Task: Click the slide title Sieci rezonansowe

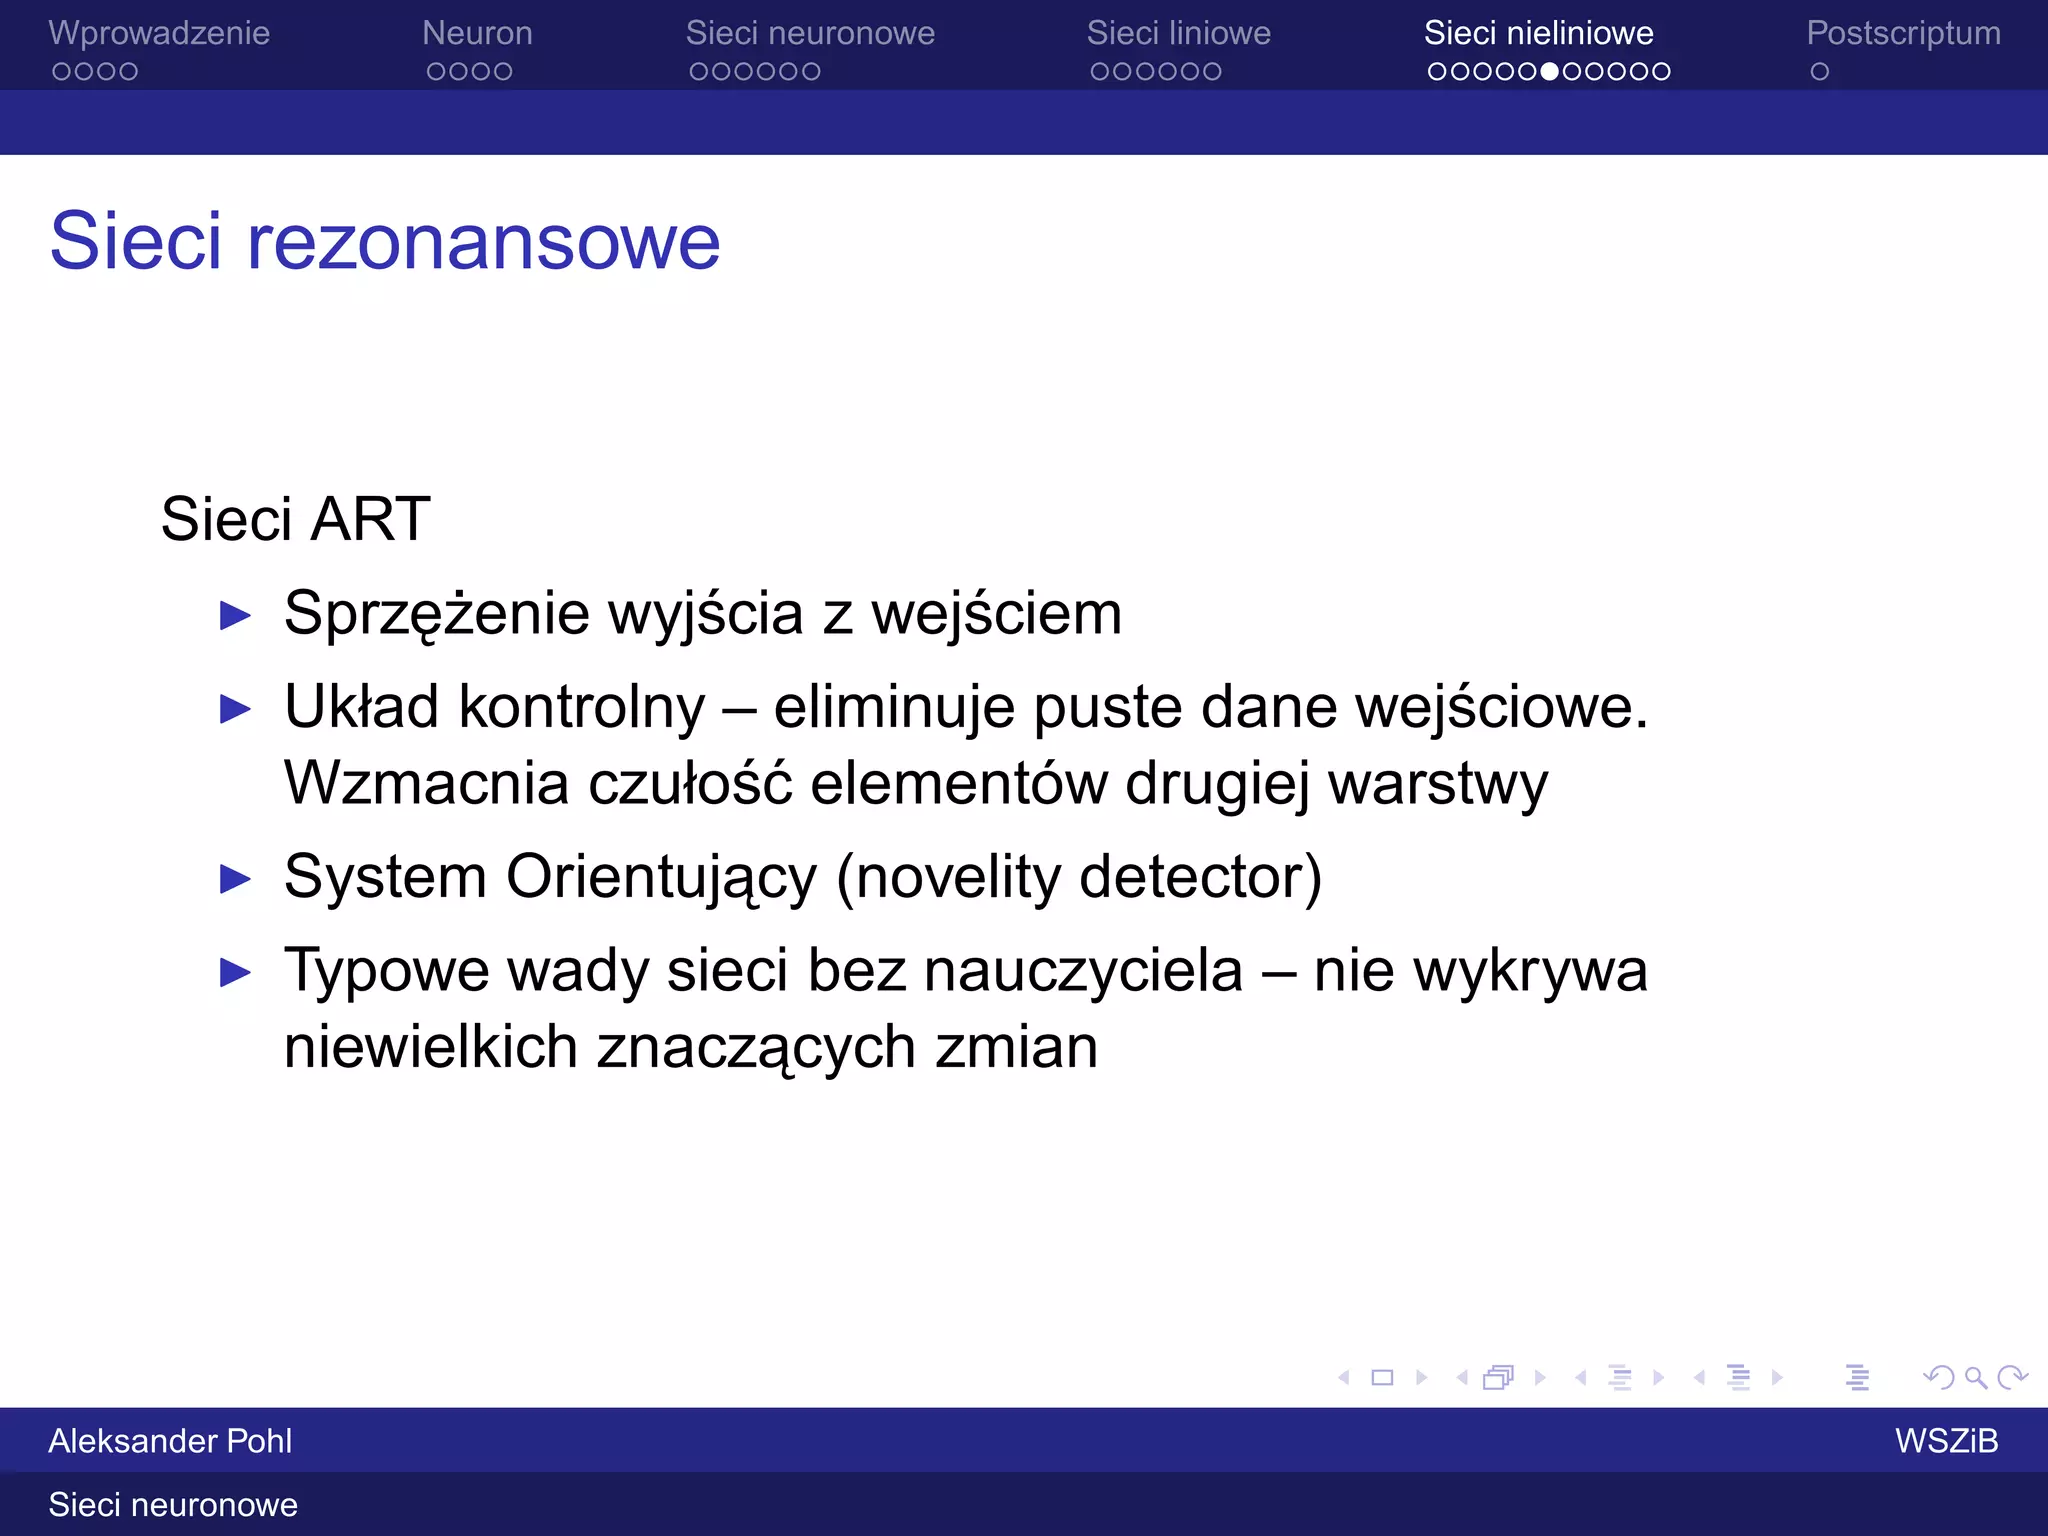Action: (x=385, y=241)
